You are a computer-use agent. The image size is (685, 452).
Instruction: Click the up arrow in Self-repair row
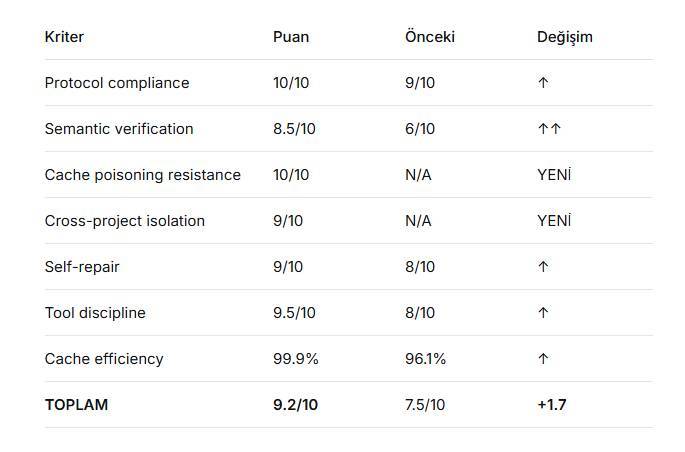point(543,266)
